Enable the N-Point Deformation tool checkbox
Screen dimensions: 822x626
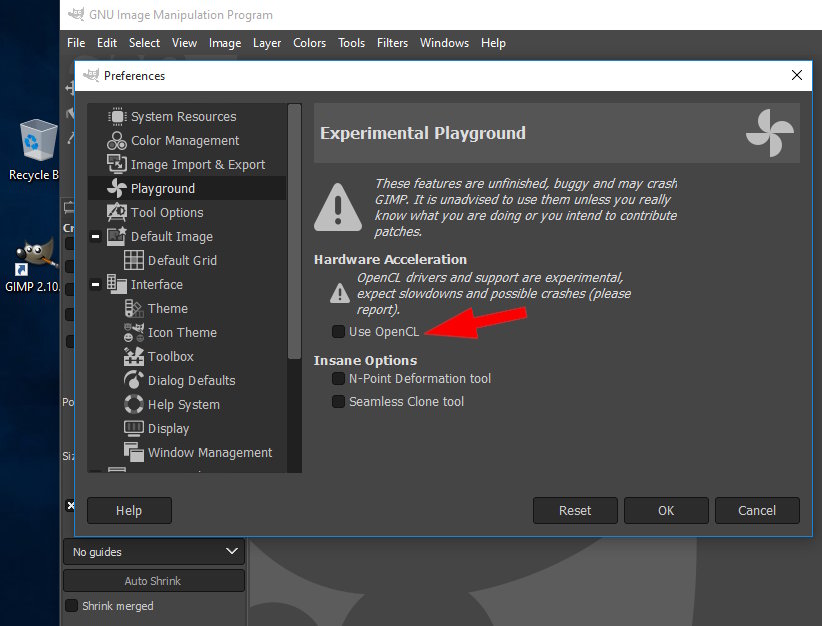coord(338,379)
